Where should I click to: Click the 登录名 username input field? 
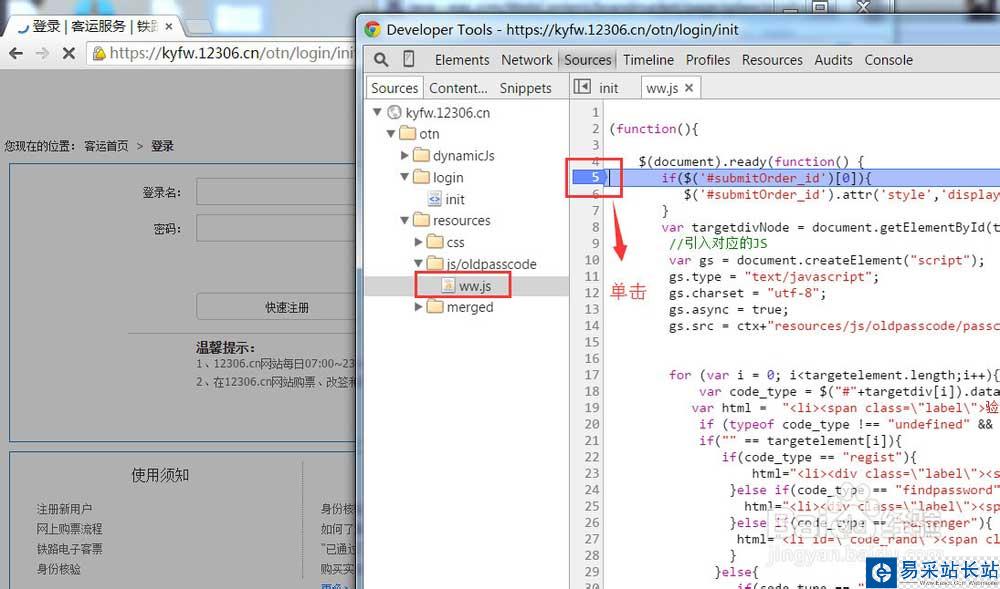click(276, 192)
